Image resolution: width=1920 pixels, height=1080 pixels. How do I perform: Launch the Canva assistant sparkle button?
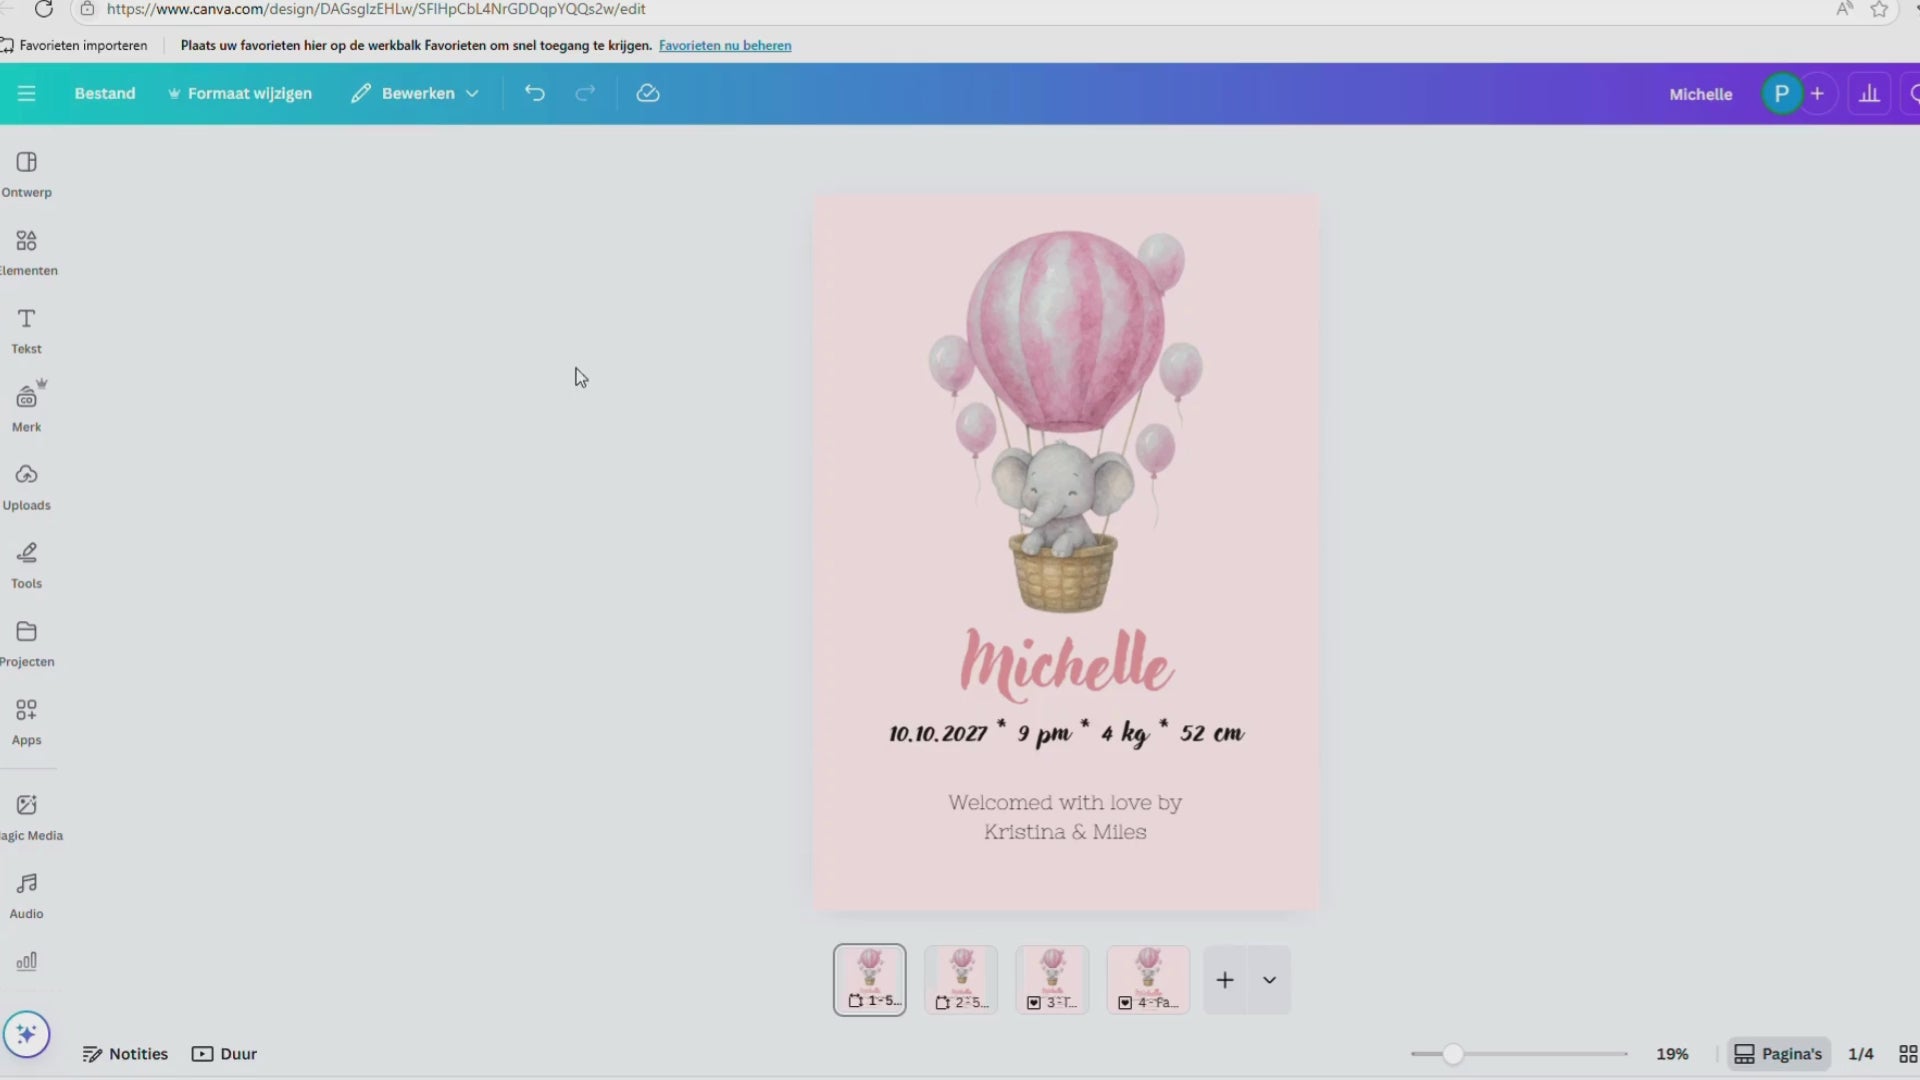[26, 1034]
